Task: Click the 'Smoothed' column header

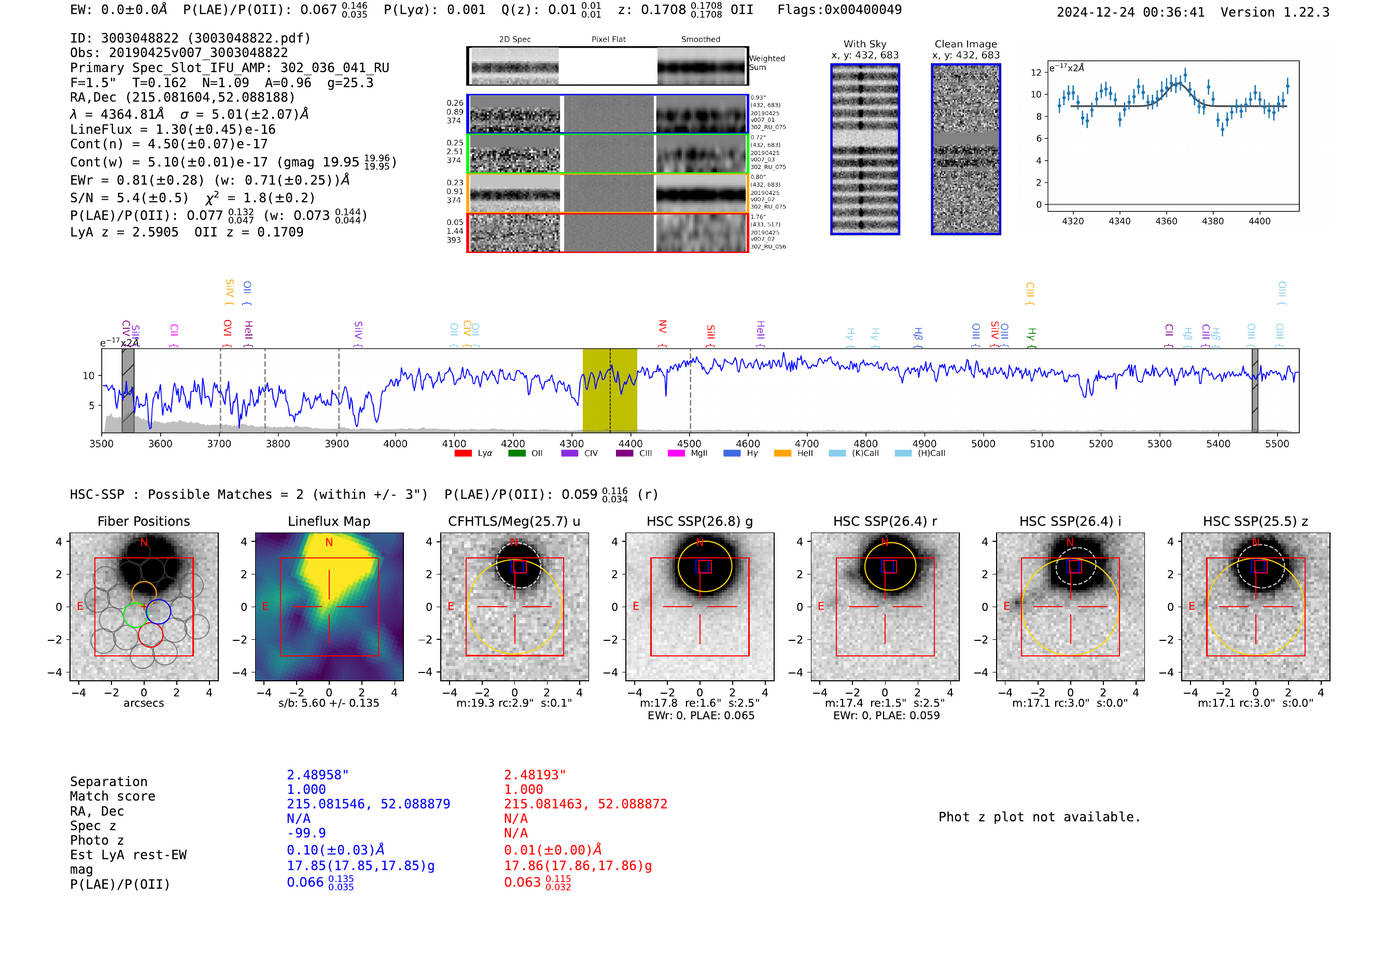Action: point(701,40)
